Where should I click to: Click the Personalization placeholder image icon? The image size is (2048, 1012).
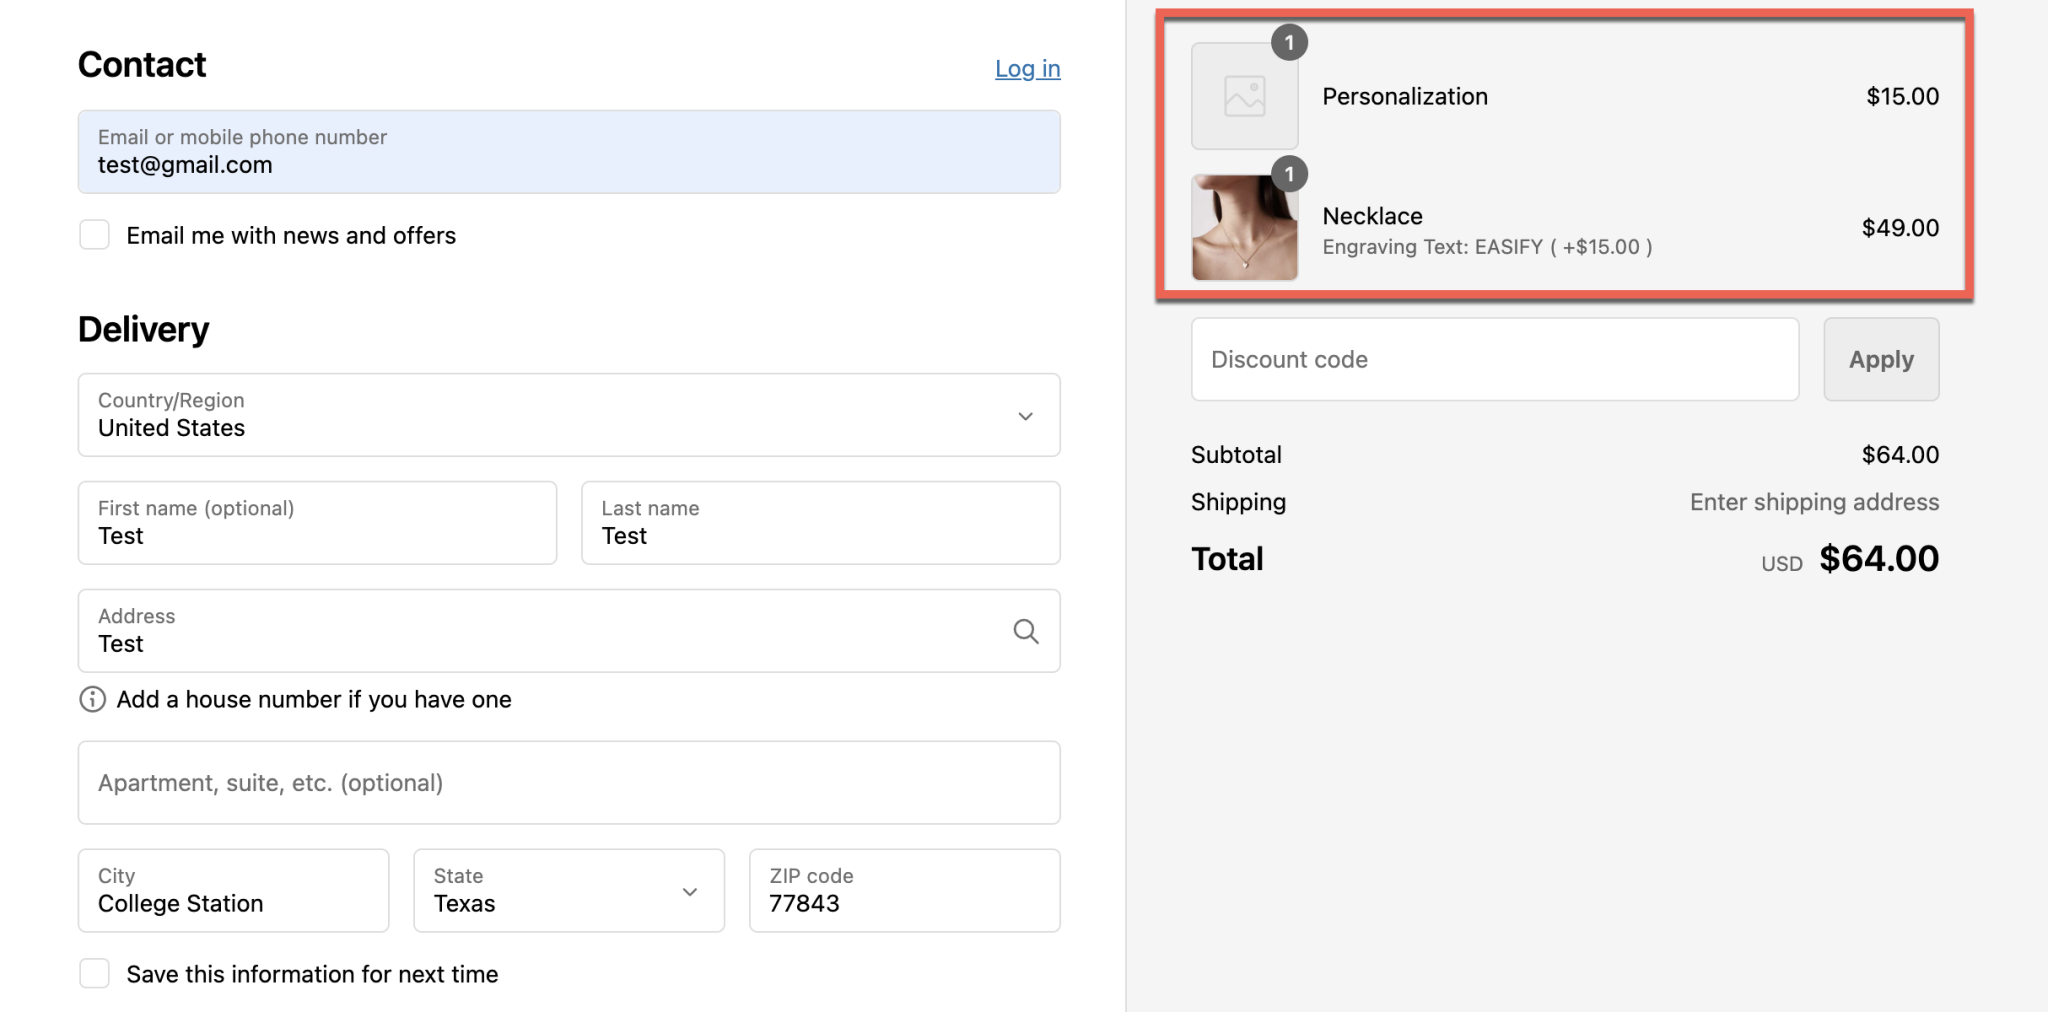coord(1244,95)
